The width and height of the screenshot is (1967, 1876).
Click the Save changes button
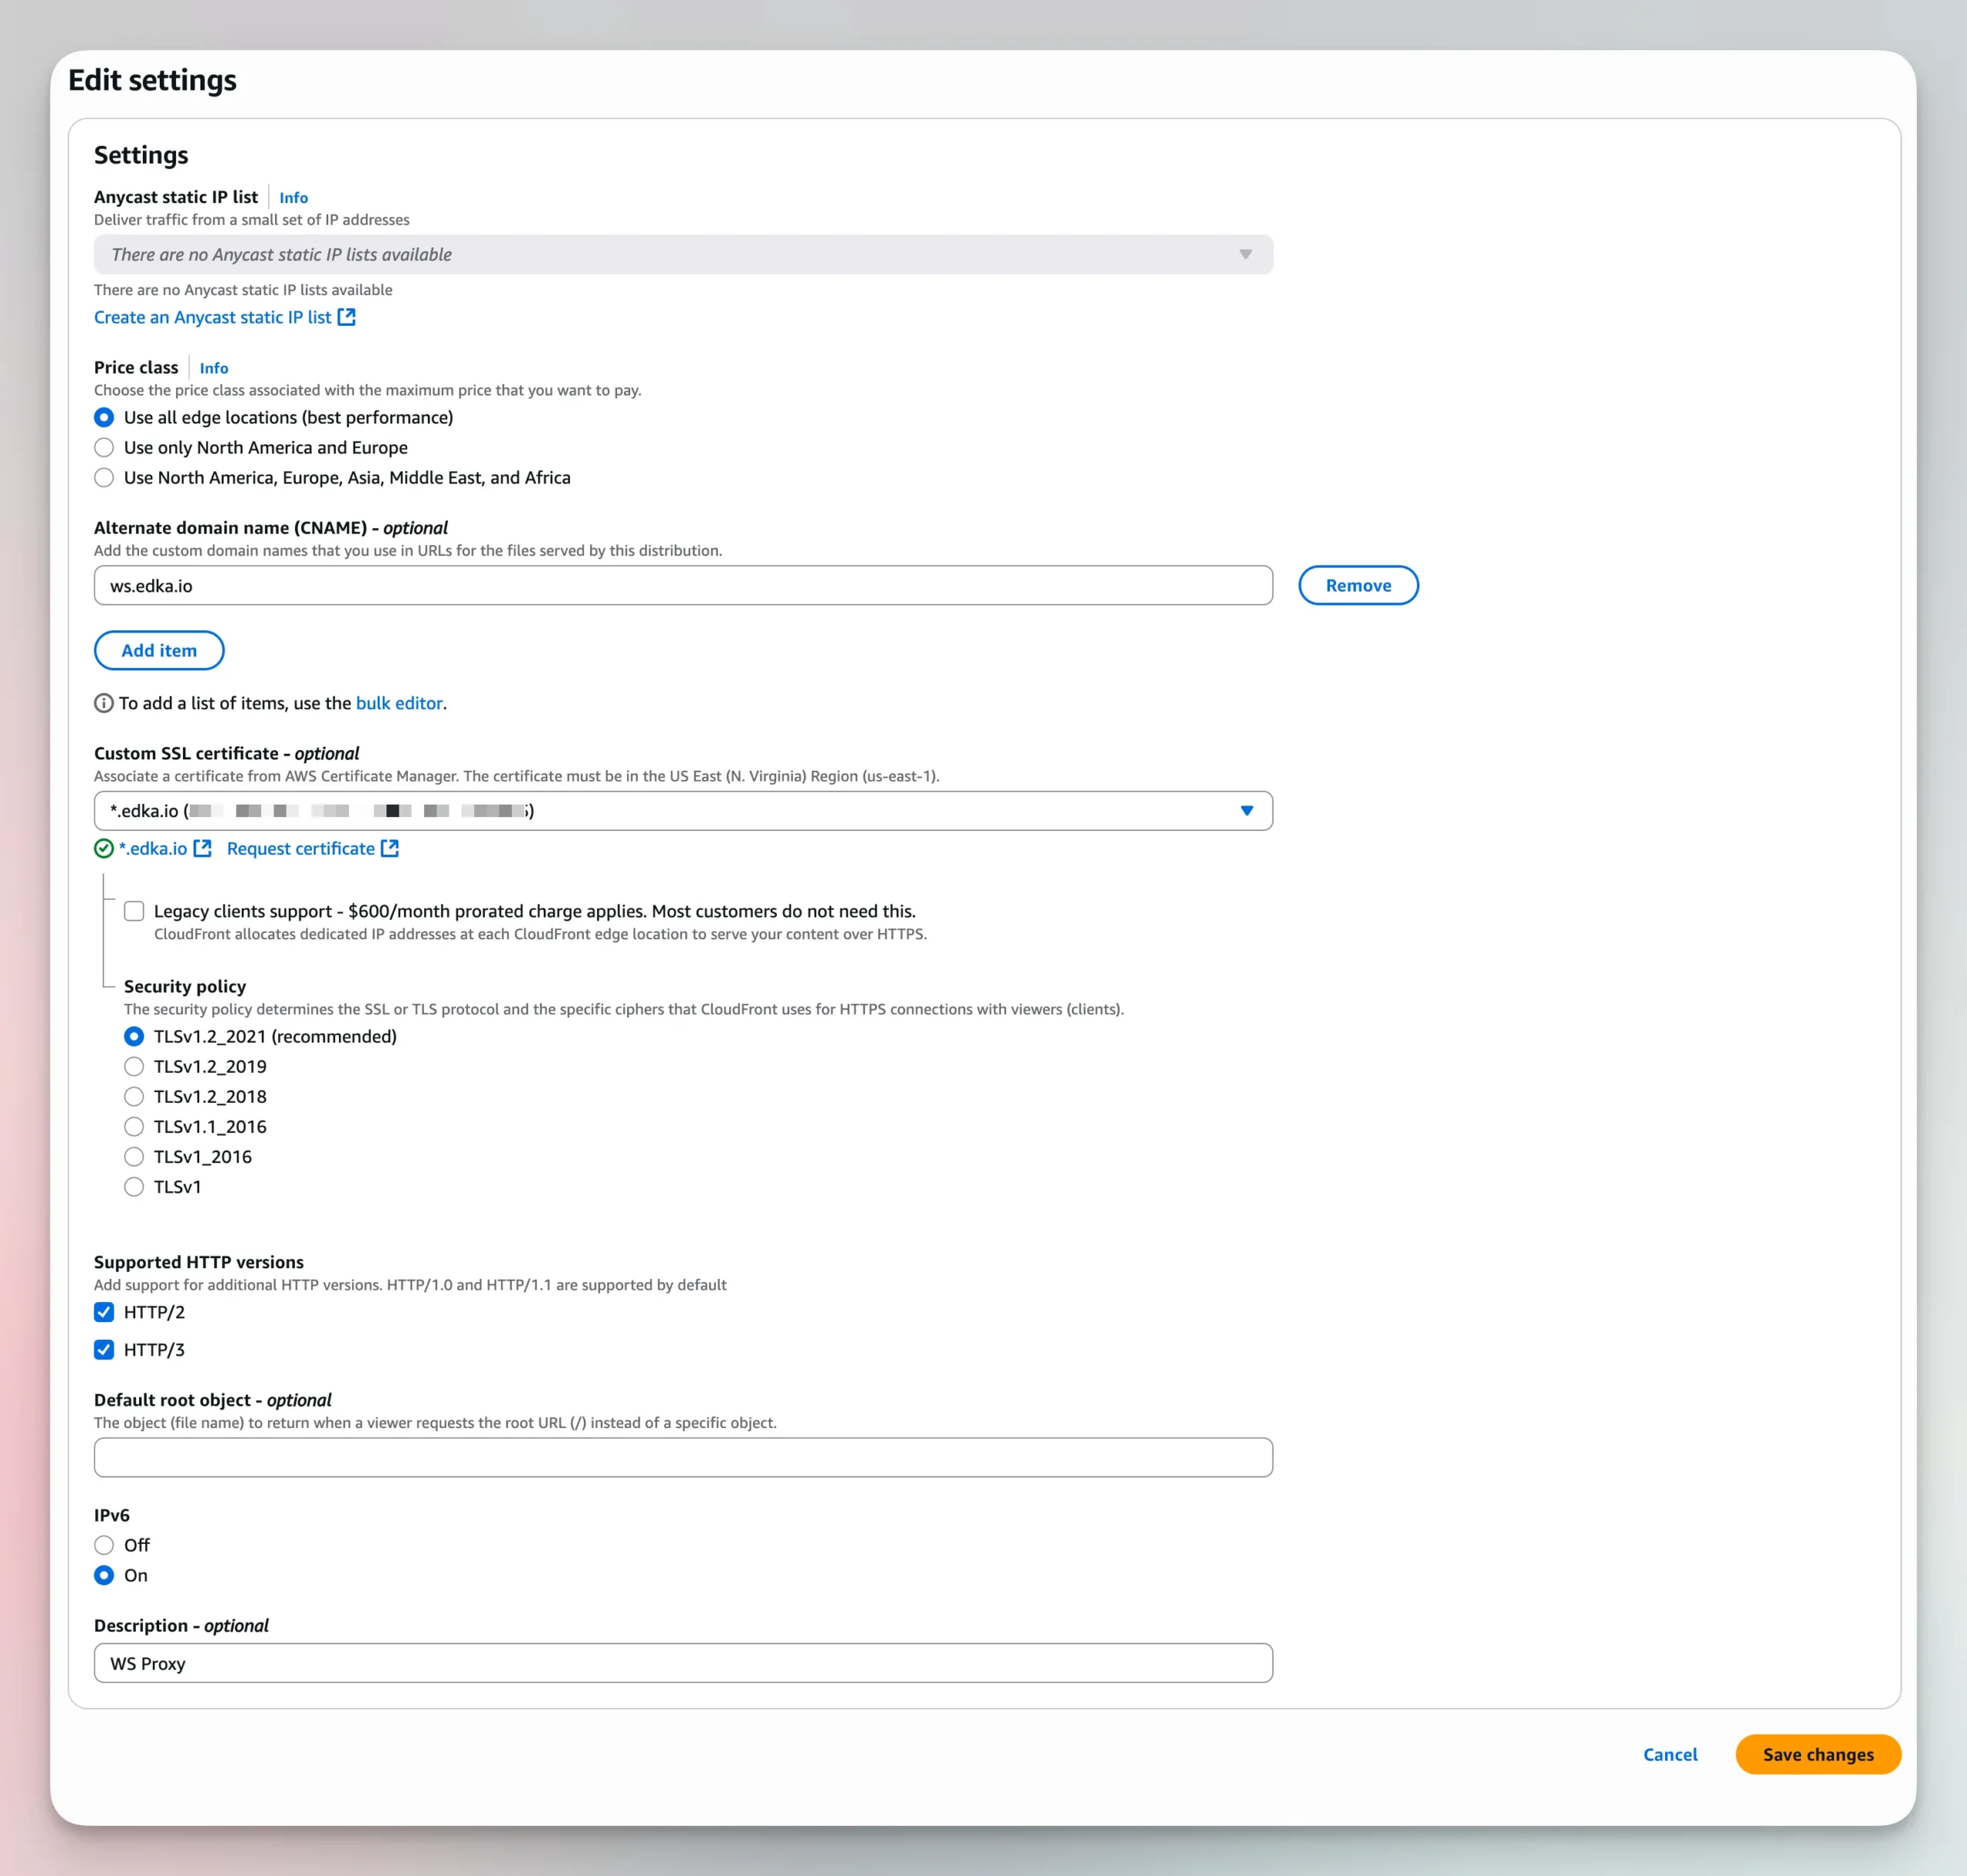1817,1754
